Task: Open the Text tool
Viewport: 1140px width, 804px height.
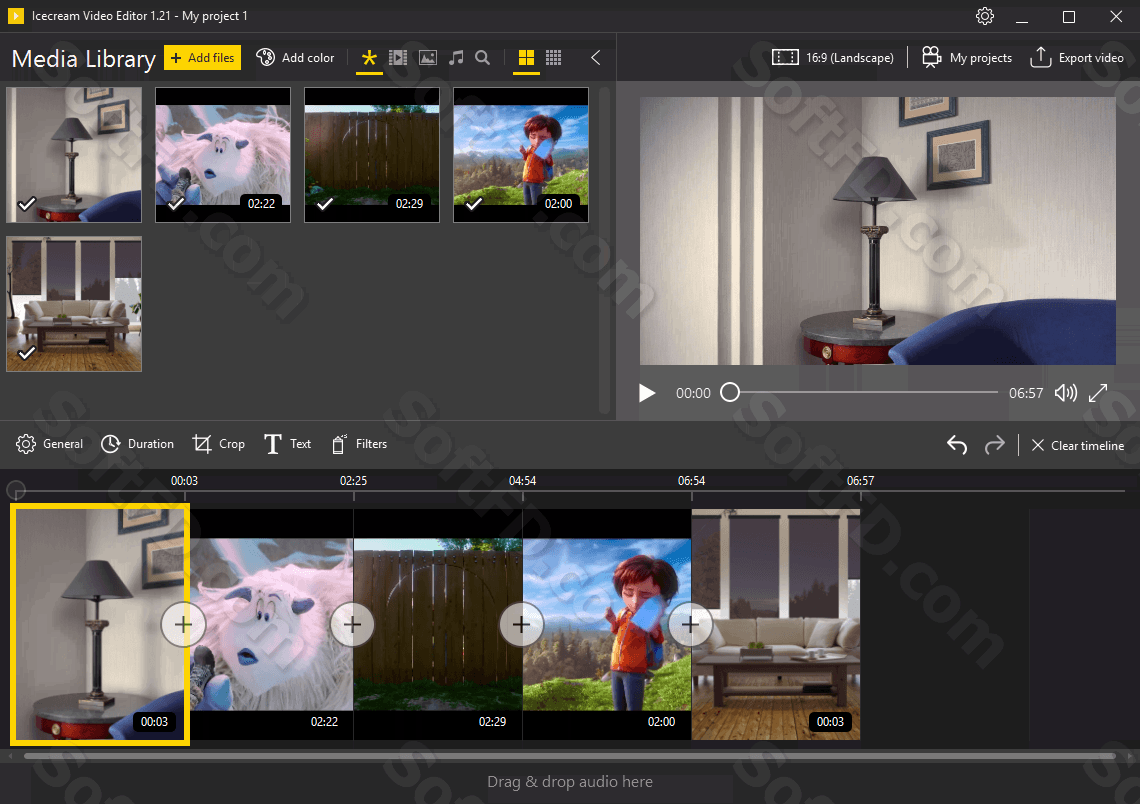Action: click(287, 444)
